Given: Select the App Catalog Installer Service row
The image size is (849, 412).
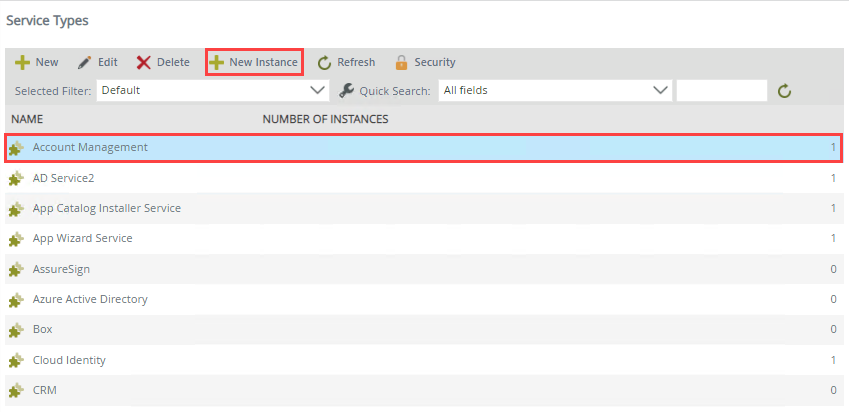Looking at the screenshot, I should coord(423,208).
